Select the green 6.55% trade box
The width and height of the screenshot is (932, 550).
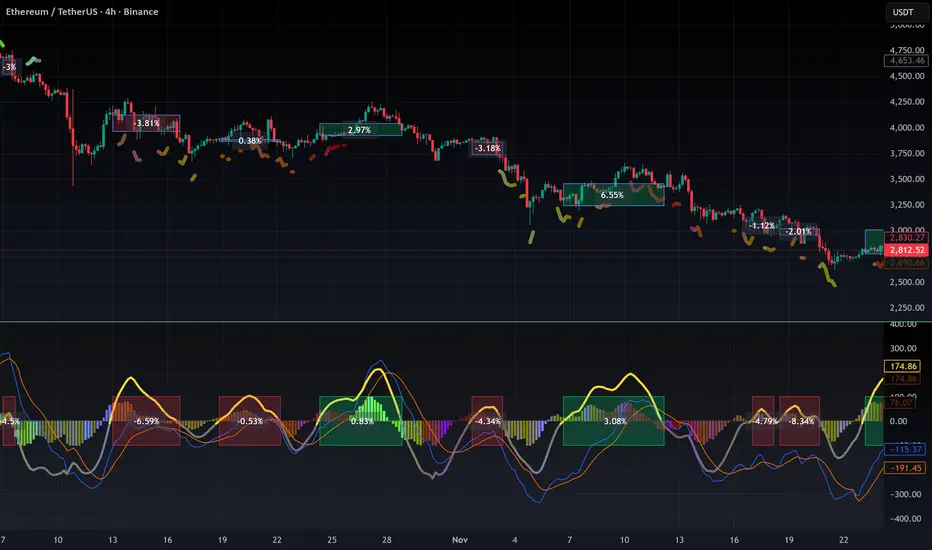coord(613,194)
